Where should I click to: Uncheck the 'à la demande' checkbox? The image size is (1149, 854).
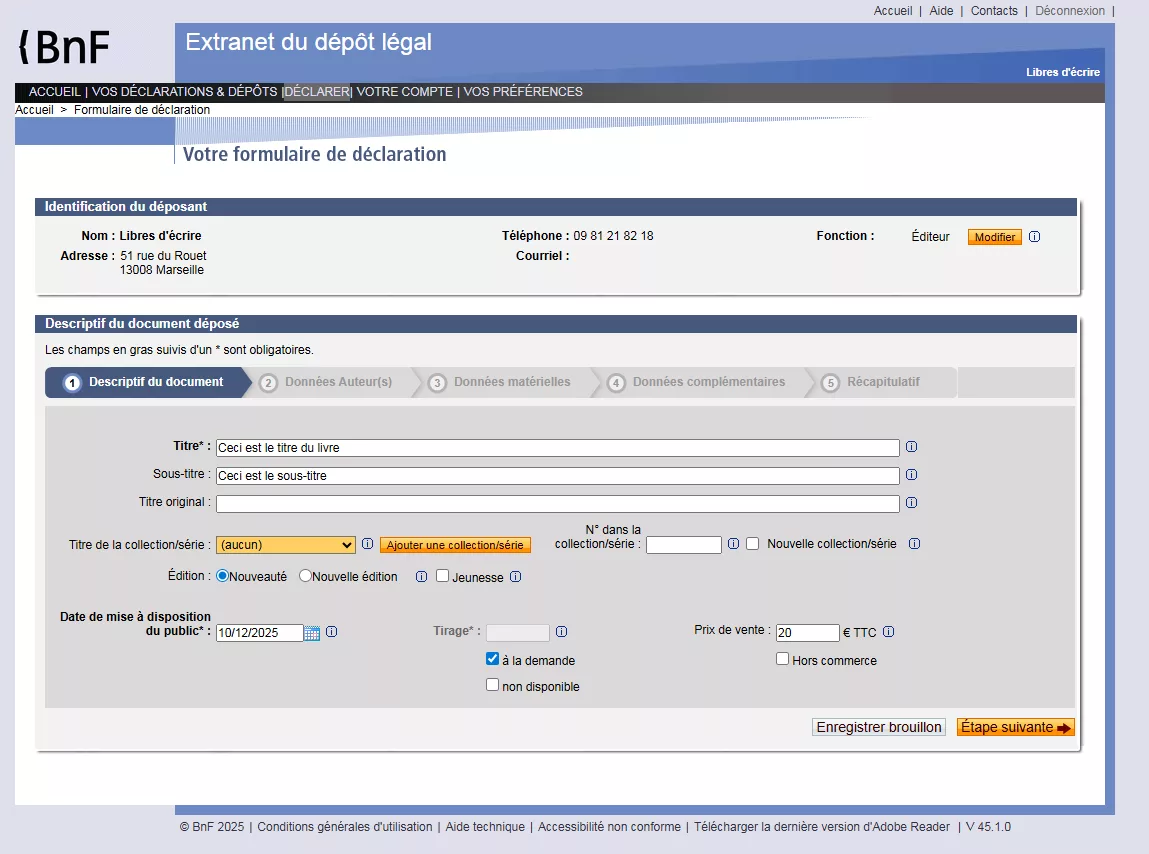click(492, 660)
